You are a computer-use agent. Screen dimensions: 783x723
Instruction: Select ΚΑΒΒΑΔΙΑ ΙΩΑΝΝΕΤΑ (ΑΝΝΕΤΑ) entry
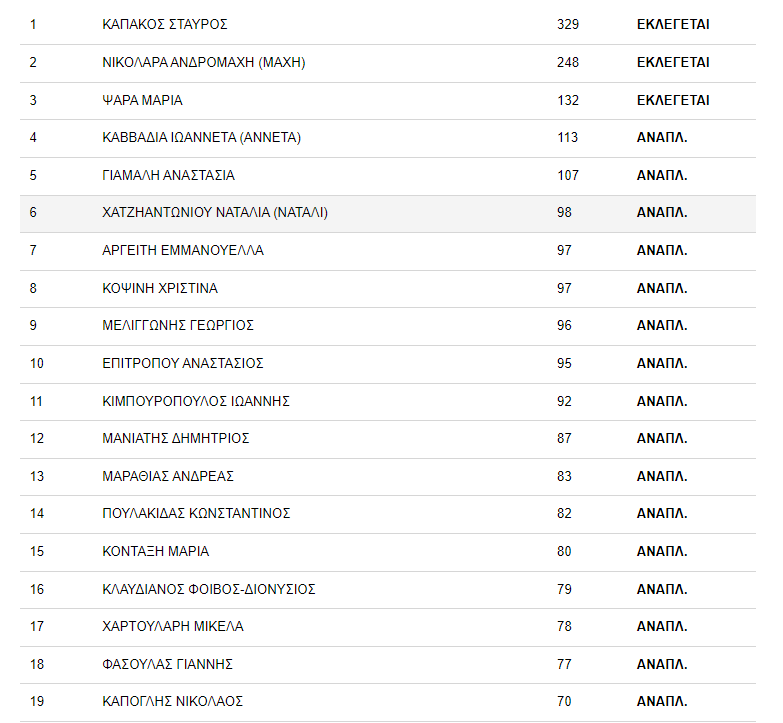click(x=201, y=137)
